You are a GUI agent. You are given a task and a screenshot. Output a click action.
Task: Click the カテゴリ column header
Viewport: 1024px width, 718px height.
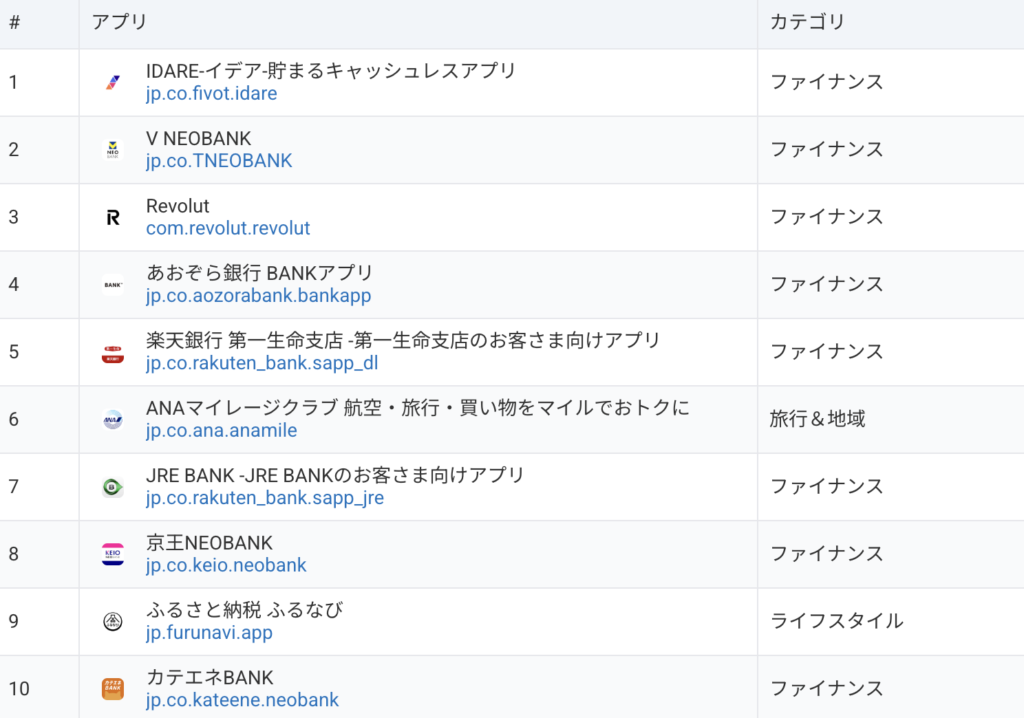[x=807, y=23]
